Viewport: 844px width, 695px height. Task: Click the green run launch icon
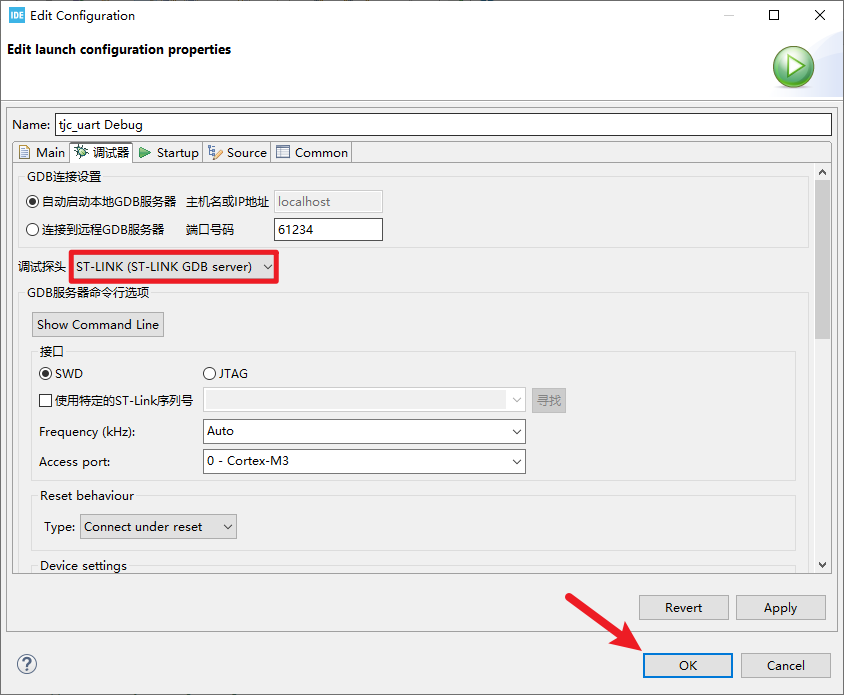pos(793,67)
